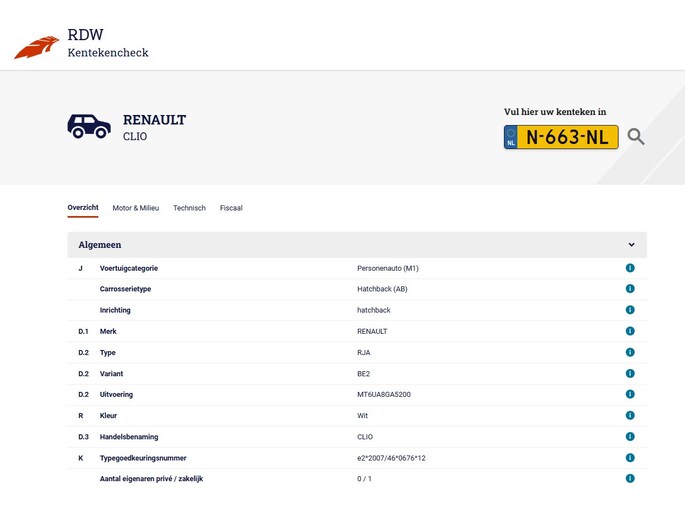685x513 pixels.
Task: Select the Overzicht tab
Action: (x=83, y=208)
